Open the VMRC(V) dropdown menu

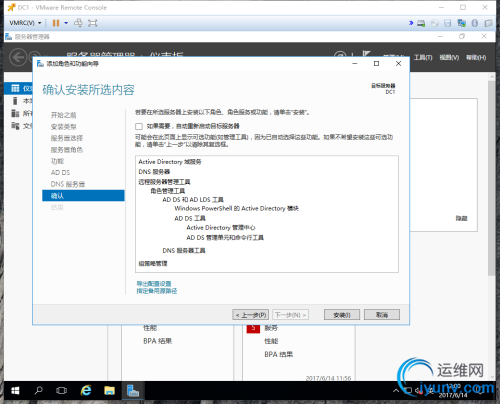25,23
